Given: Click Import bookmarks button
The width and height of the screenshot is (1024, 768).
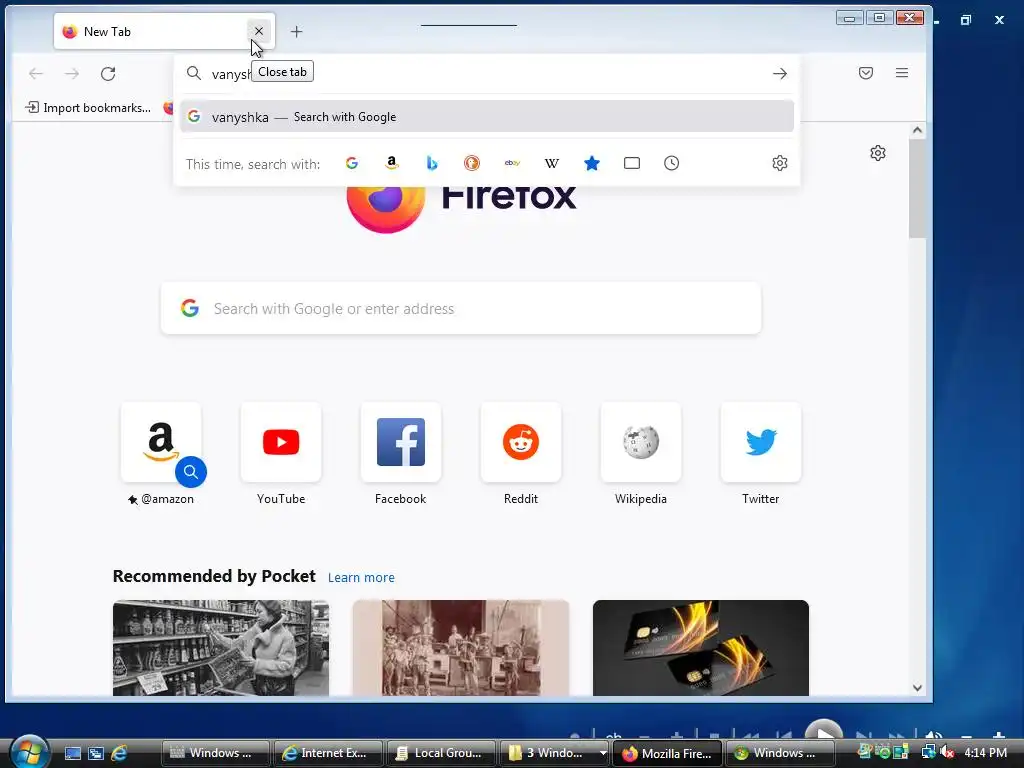Looking at the screenshot, I should [x=88, y=108].
